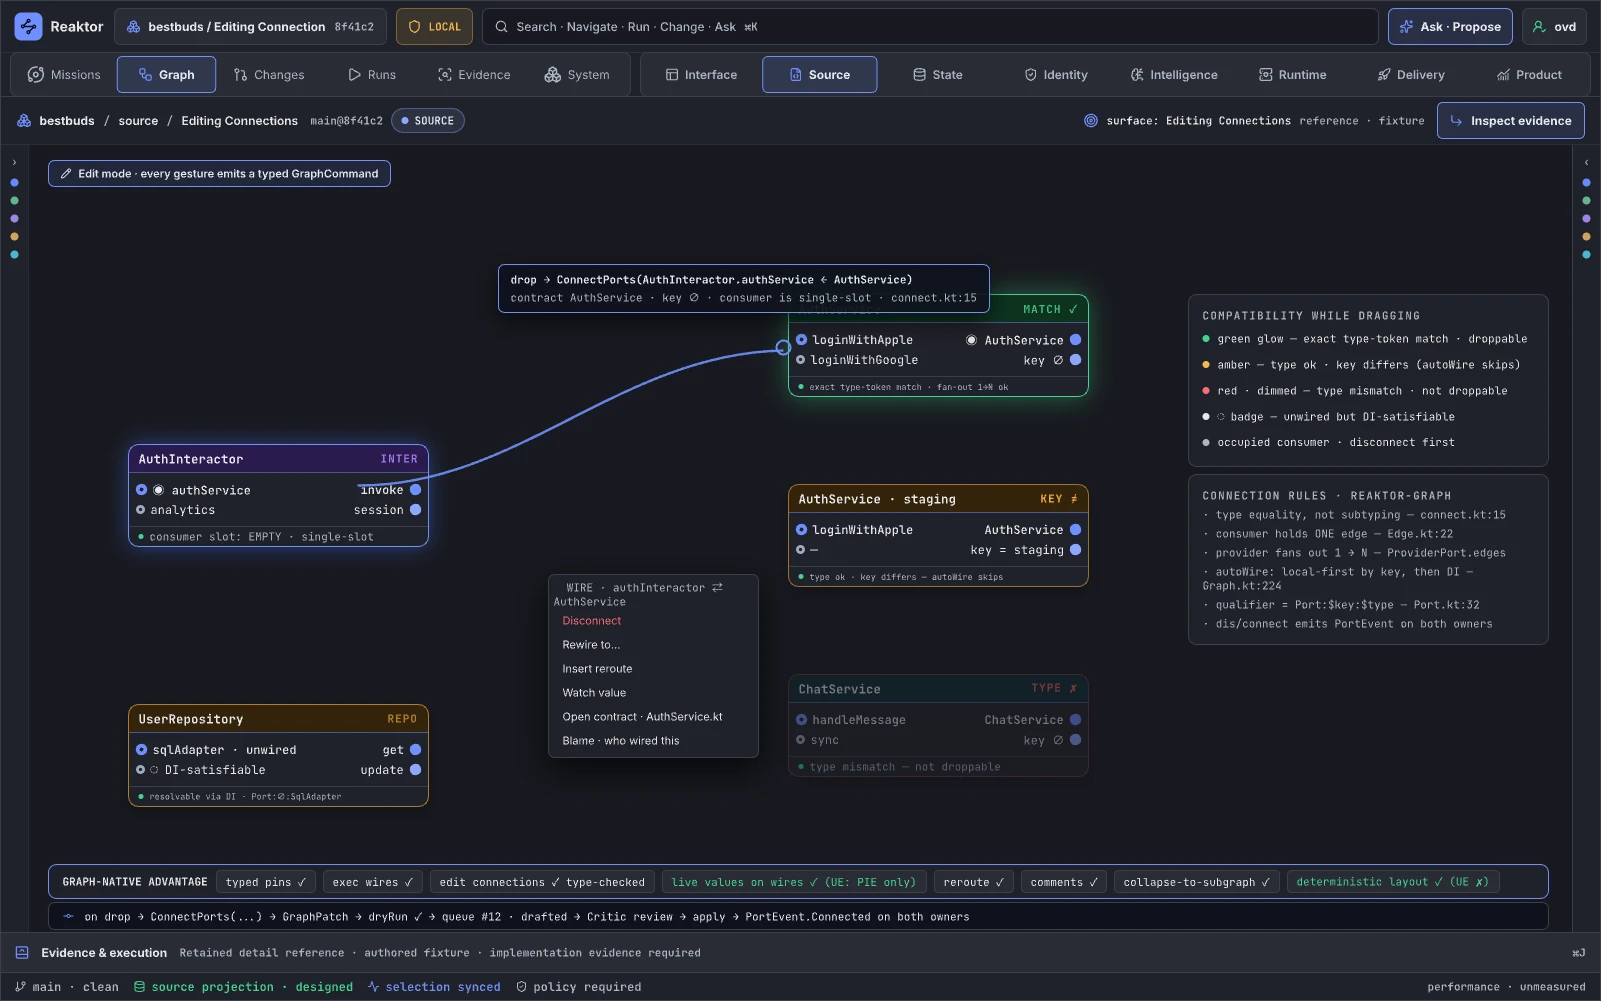Image resolution: width=1601 pixels, height=1001 pixels.
Task: Select Disconnect in the wire menu
Action: pos(592,621)
